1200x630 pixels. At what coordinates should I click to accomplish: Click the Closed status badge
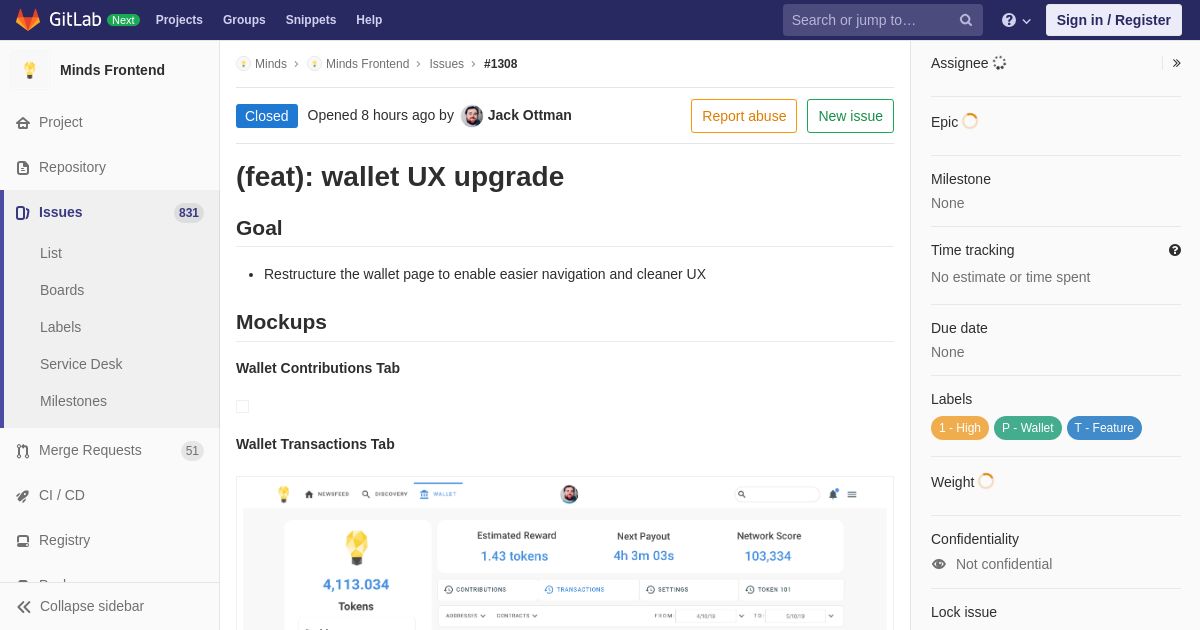coord(267,116)
